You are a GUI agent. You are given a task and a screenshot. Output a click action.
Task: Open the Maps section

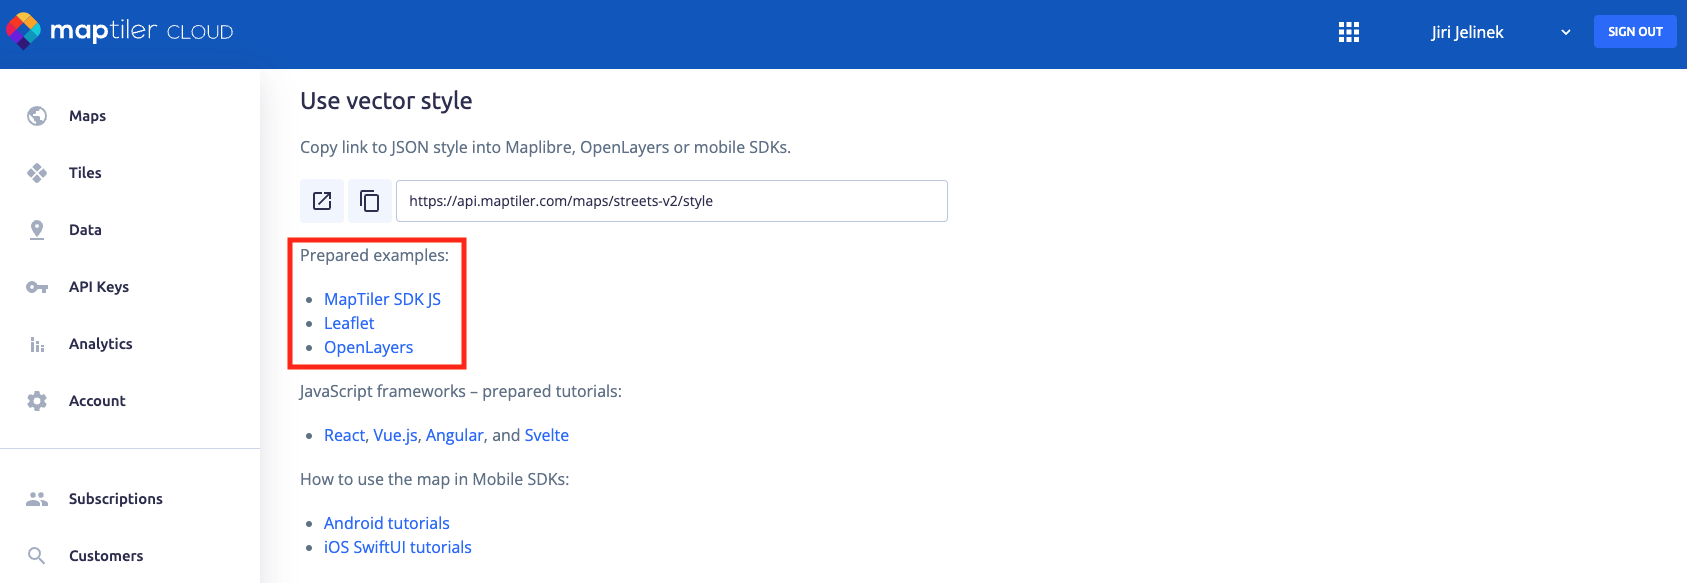[88, 116]
